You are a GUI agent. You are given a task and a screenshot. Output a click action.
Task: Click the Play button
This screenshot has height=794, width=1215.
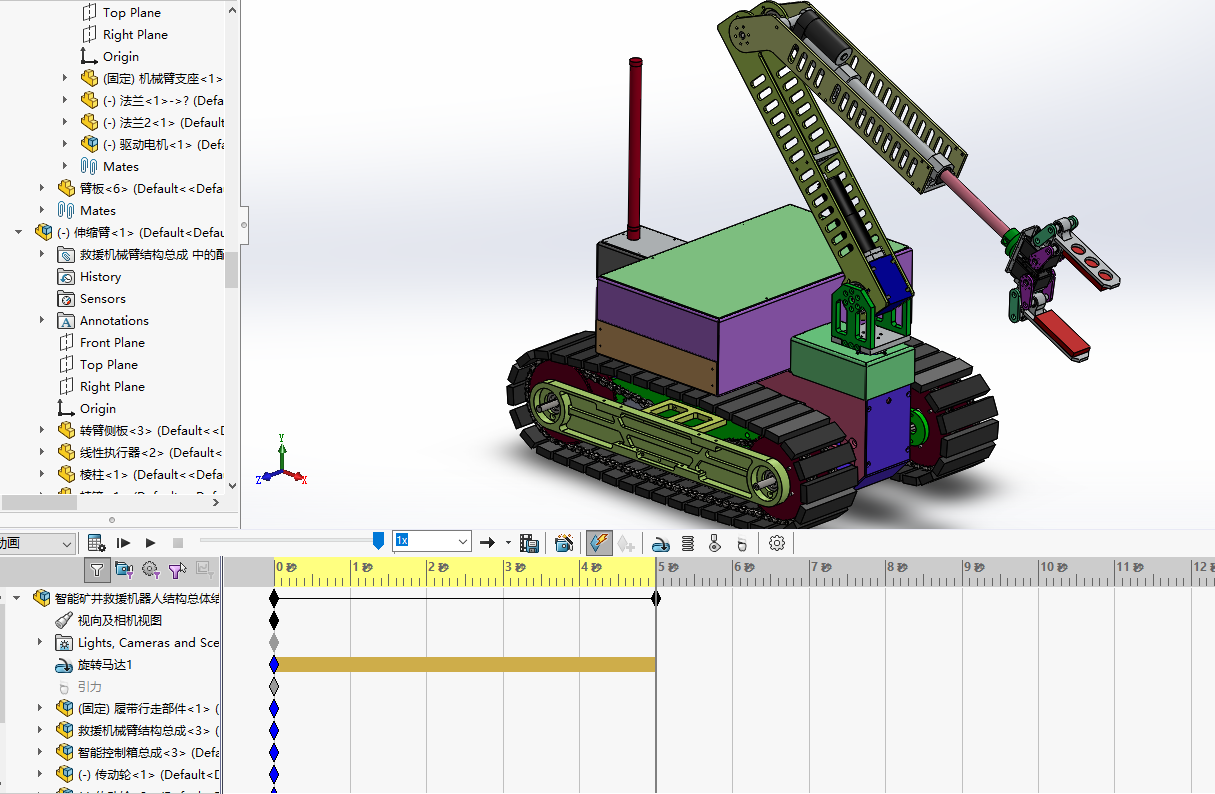[151, 543]
